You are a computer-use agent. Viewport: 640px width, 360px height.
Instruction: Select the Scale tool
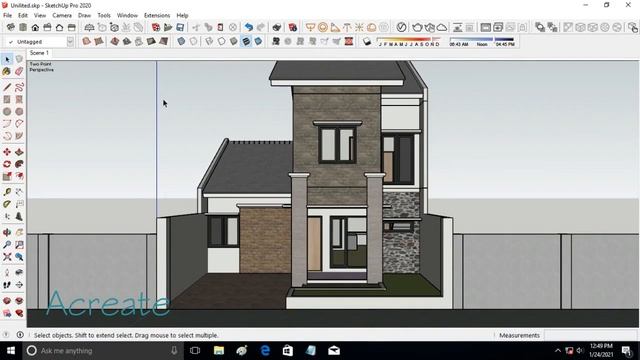7,176
